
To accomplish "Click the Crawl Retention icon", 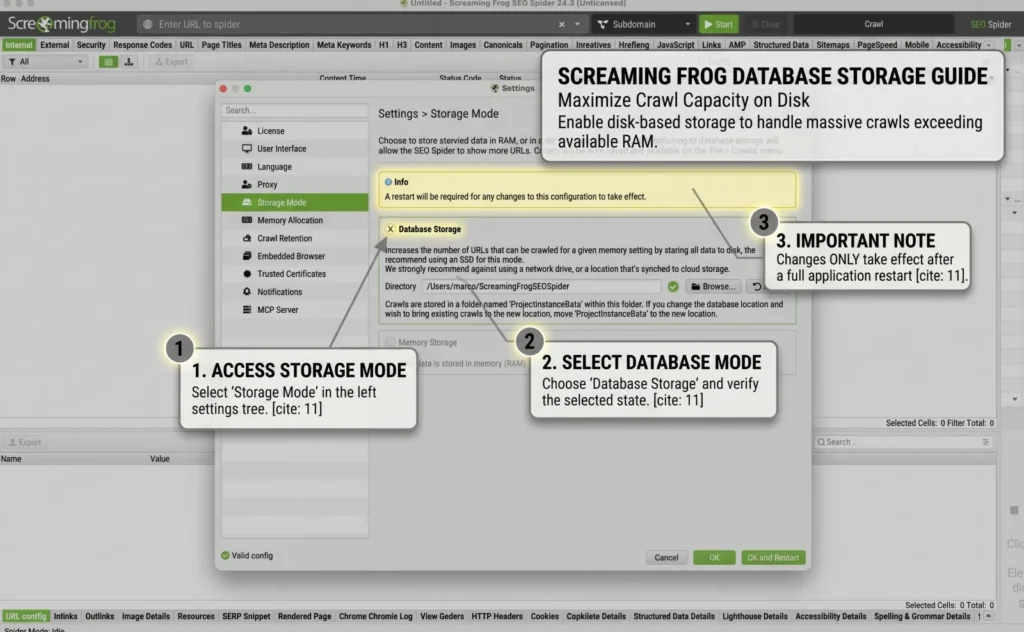I will [247, 238].
